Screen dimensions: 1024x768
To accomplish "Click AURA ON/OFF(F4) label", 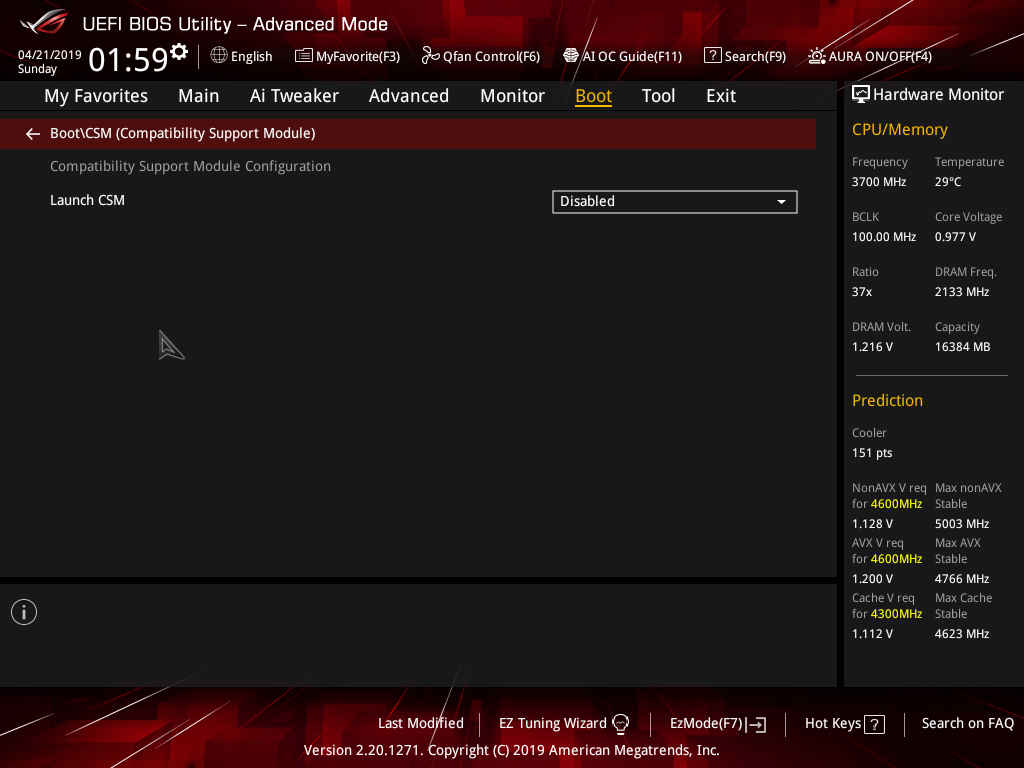I will pos(880,56).
